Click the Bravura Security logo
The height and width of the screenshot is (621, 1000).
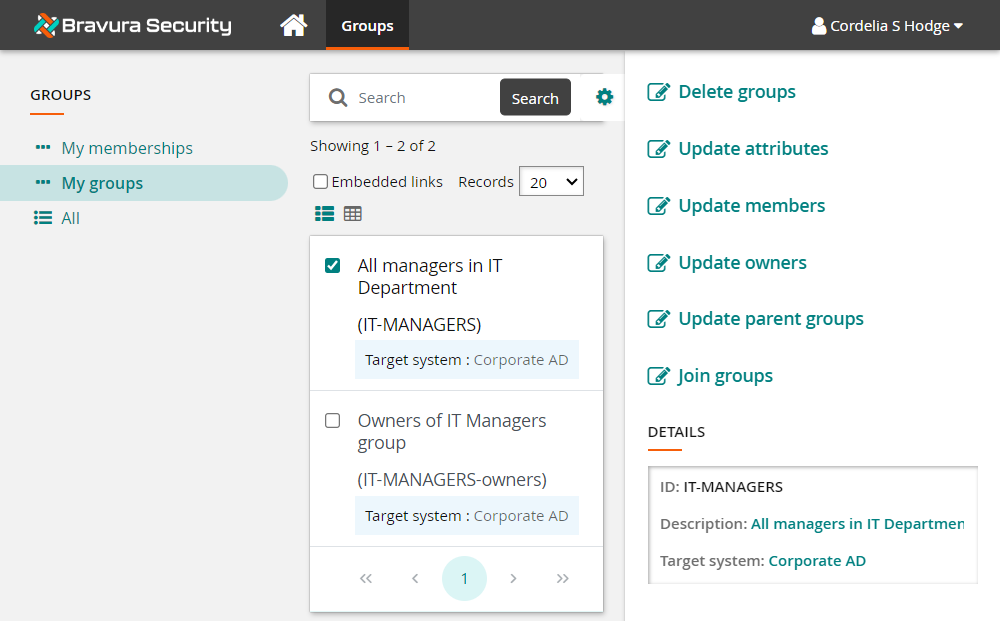click(132, 26)
